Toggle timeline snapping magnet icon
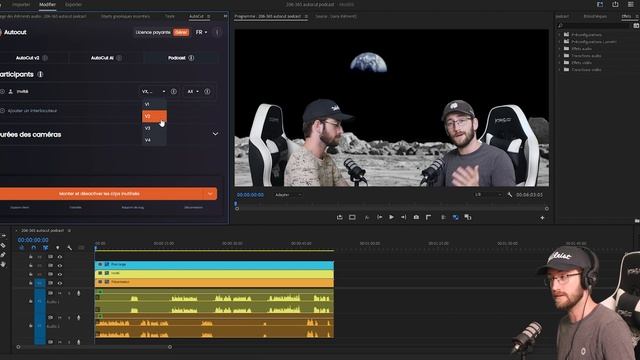Viewport: 640px width, 360px height. click(x=33, y=248)
